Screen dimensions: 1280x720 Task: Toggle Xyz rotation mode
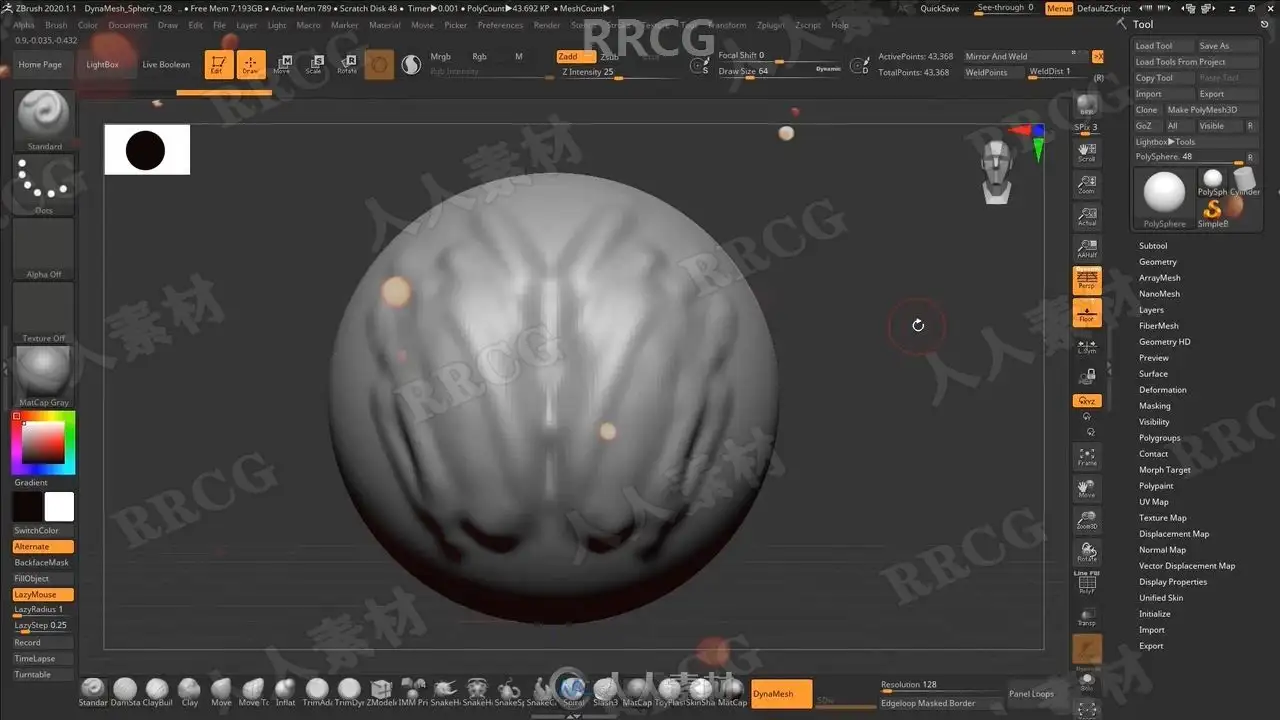[x=1087, y=401]
